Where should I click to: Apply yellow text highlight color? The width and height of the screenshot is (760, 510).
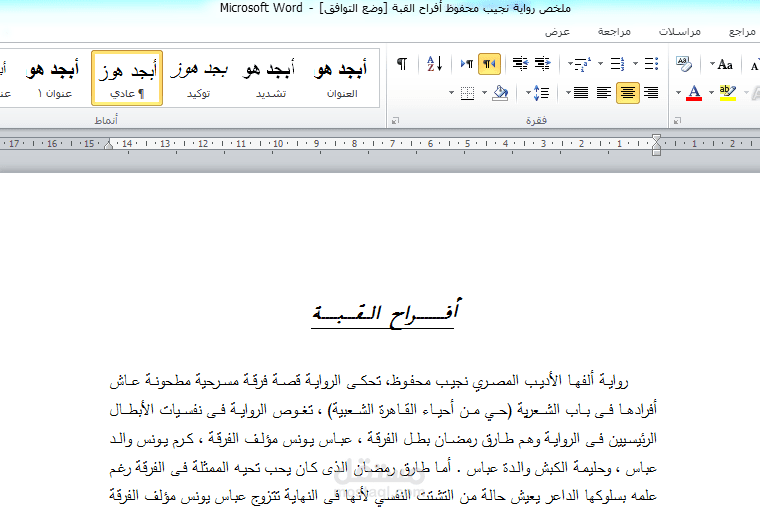tap(728, 93)
